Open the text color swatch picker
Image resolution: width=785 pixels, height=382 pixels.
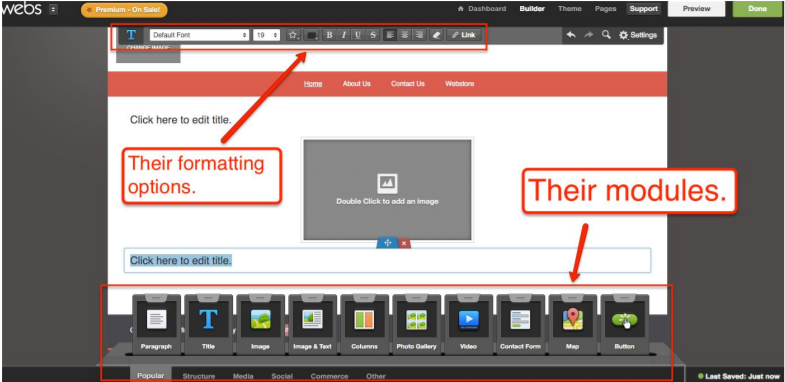[311, 35]
